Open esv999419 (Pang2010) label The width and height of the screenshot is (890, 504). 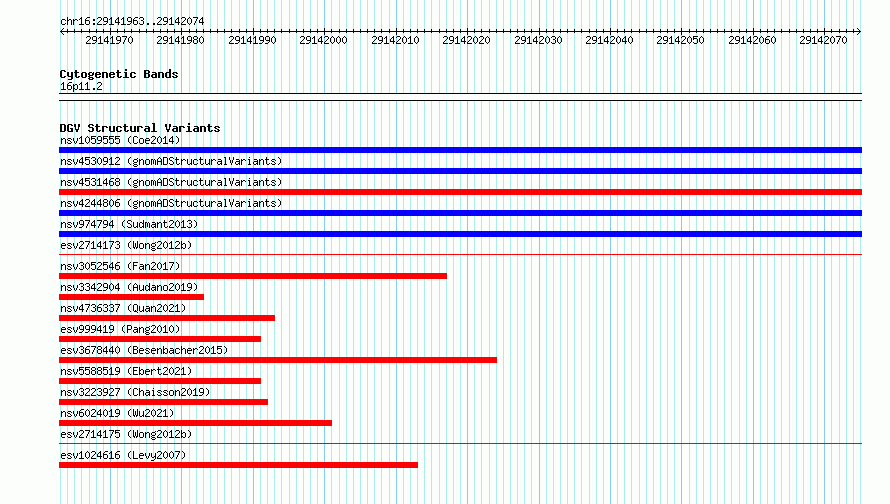120,329
